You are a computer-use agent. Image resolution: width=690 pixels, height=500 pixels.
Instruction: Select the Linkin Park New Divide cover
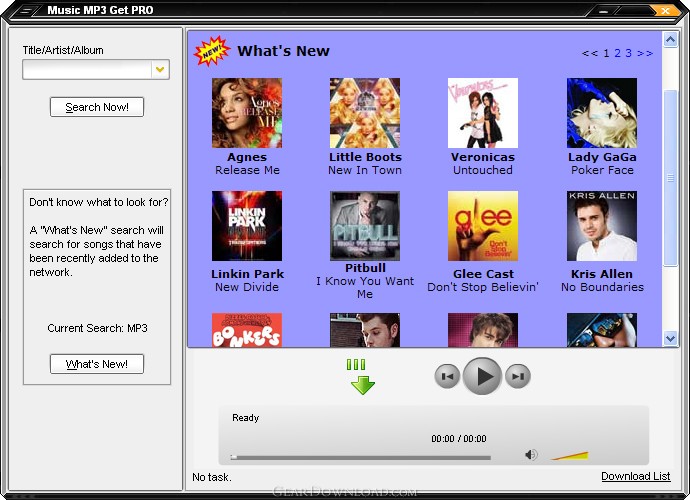pyautogui.click(x=247, y=226)
